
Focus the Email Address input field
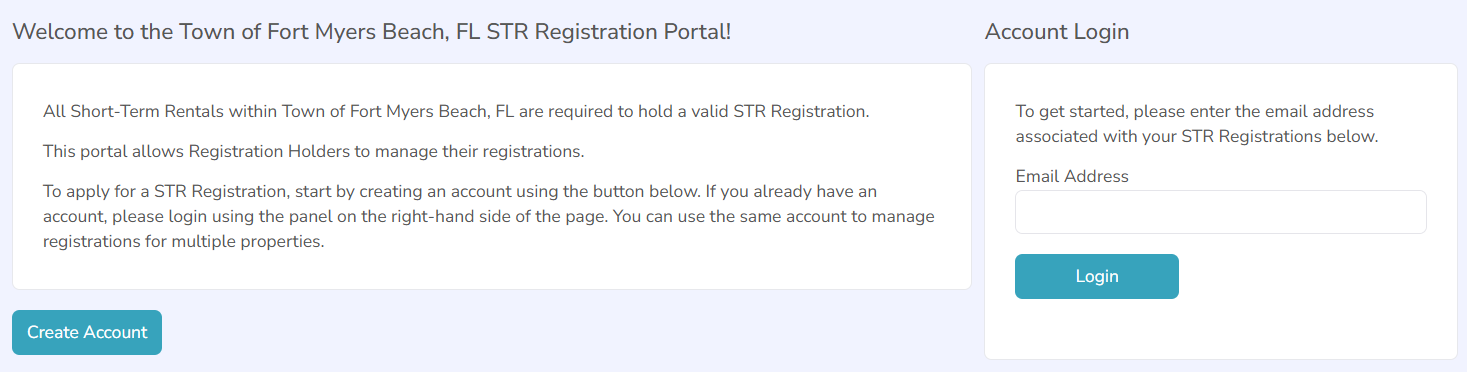1220,212
